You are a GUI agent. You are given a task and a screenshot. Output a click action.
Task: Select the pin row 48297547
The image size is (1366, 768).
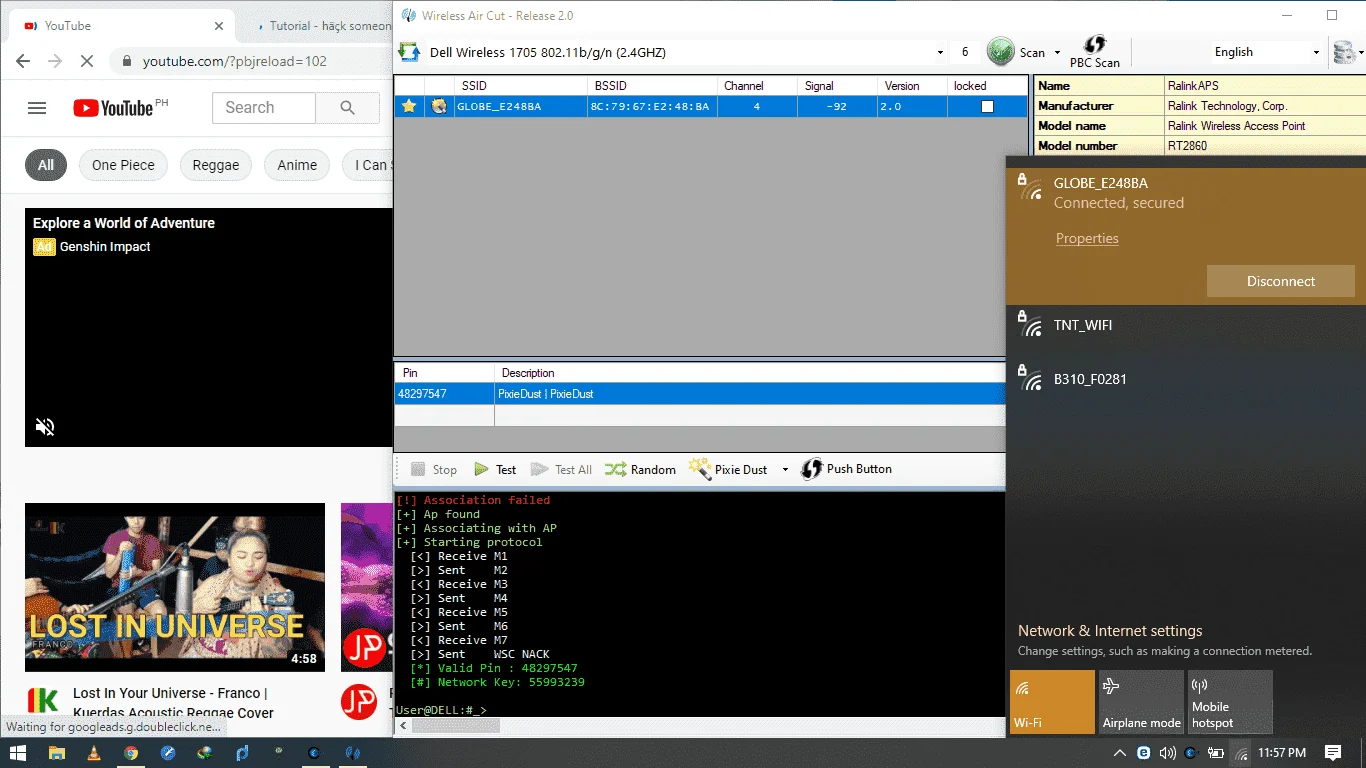700,394
